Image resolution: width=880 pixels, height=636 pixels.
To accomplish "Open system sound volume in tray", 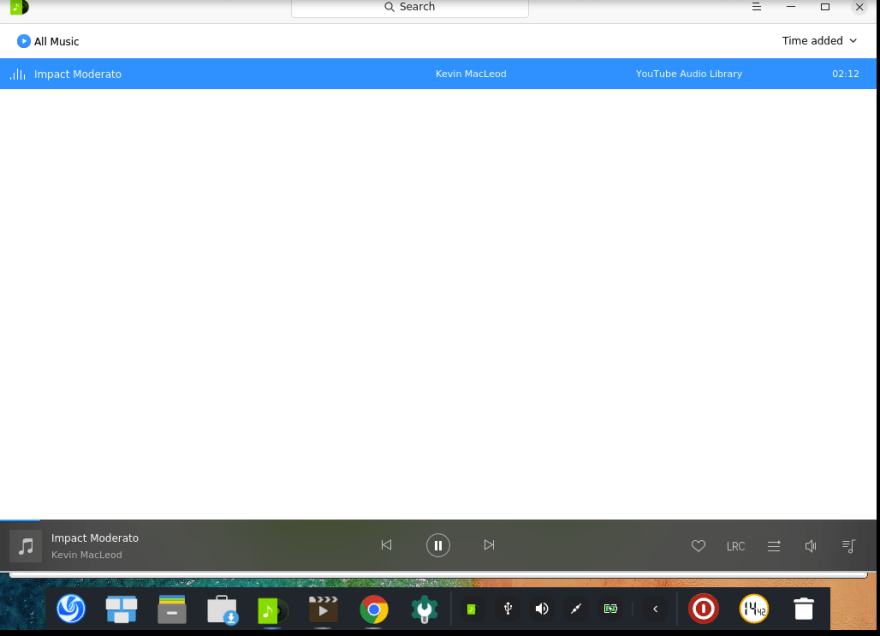I will coord(542,609).
